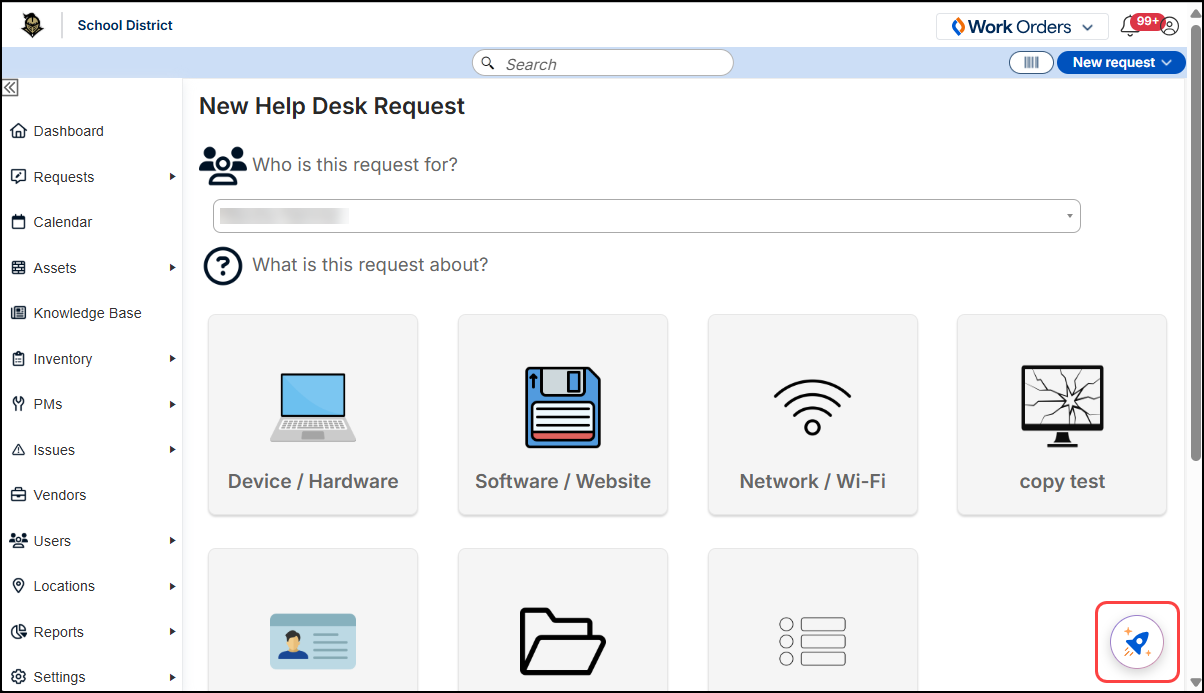This screenshot has height=693, width=1204.
Task: Open the notifications bell with 99+ badge
Action: point(1131,26)
